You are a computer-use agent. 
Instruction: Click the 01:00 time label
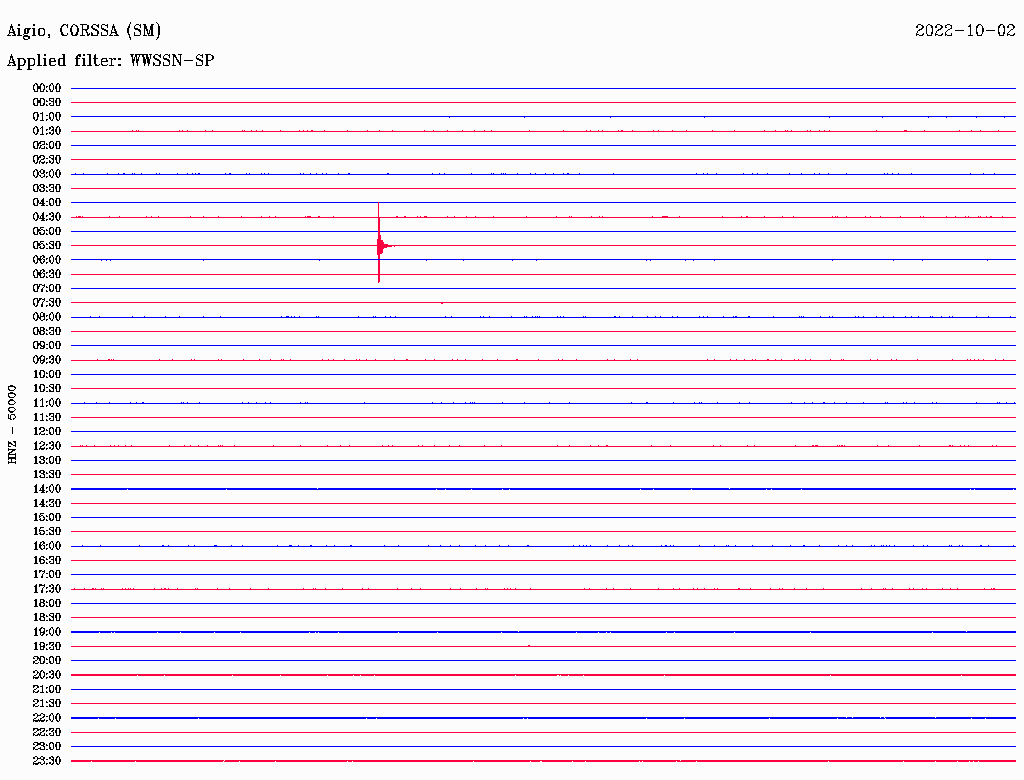47,116
